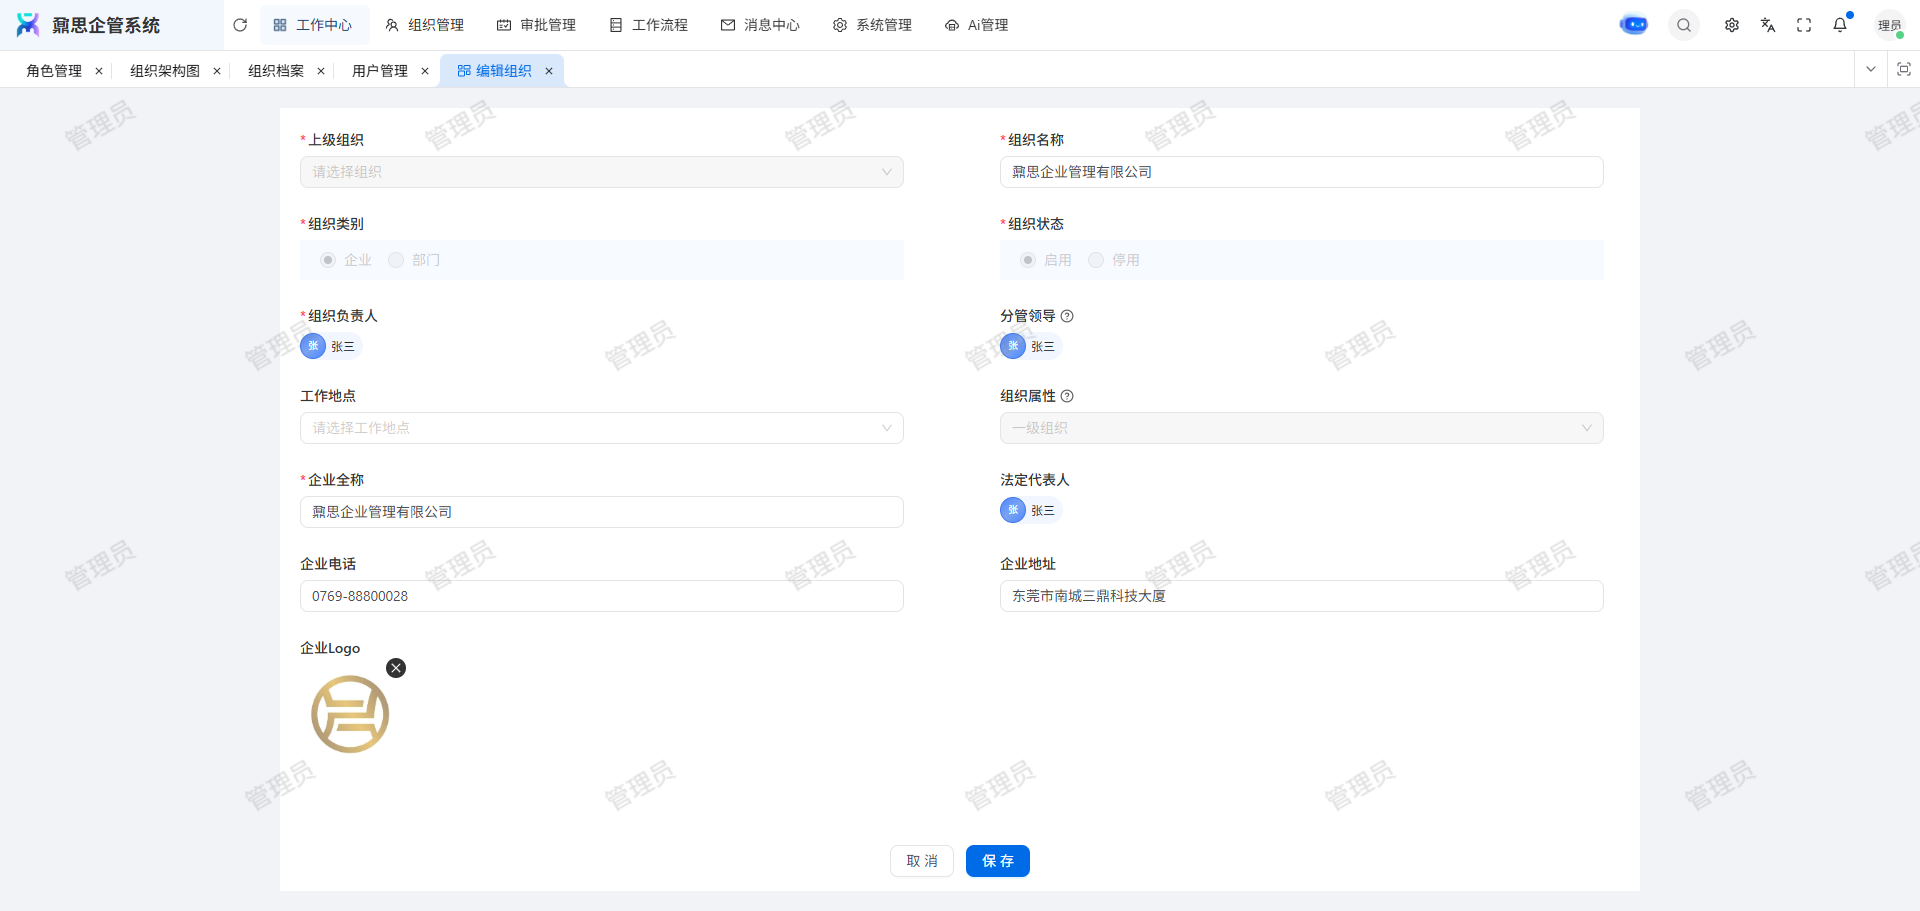Viewport: 1920px width, 911px height.
Task: Expand the 工作地点 dropdown
Action: (601, 428)
